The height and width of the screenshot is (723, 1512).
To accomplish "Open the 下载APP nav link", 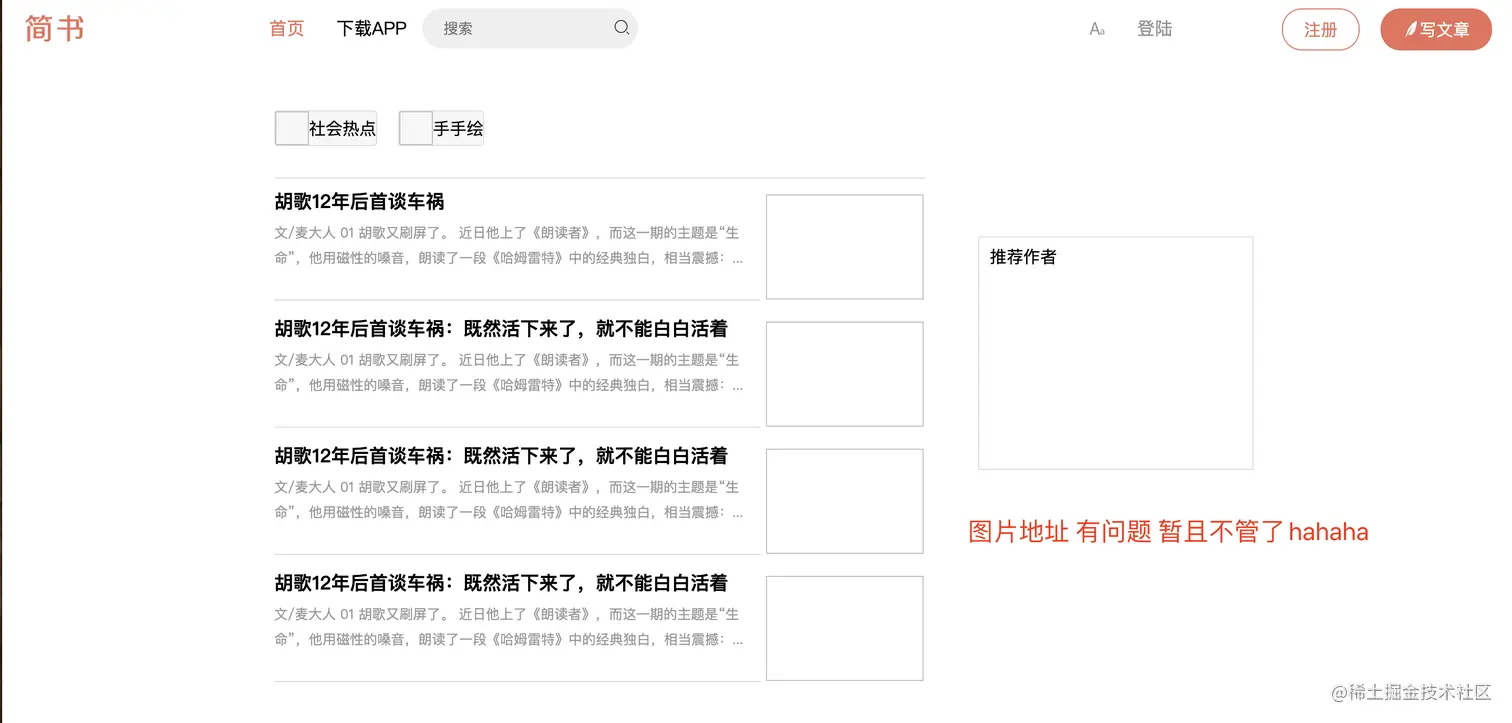I will (x=372, y=29).
